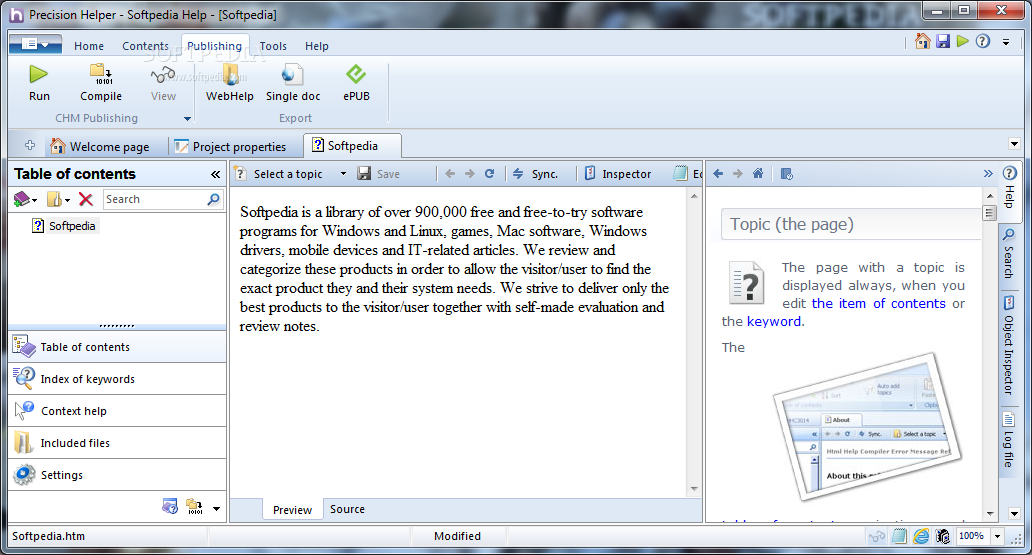
Task: Open Settings section in left panel
Action: click(x=117, y=475)
